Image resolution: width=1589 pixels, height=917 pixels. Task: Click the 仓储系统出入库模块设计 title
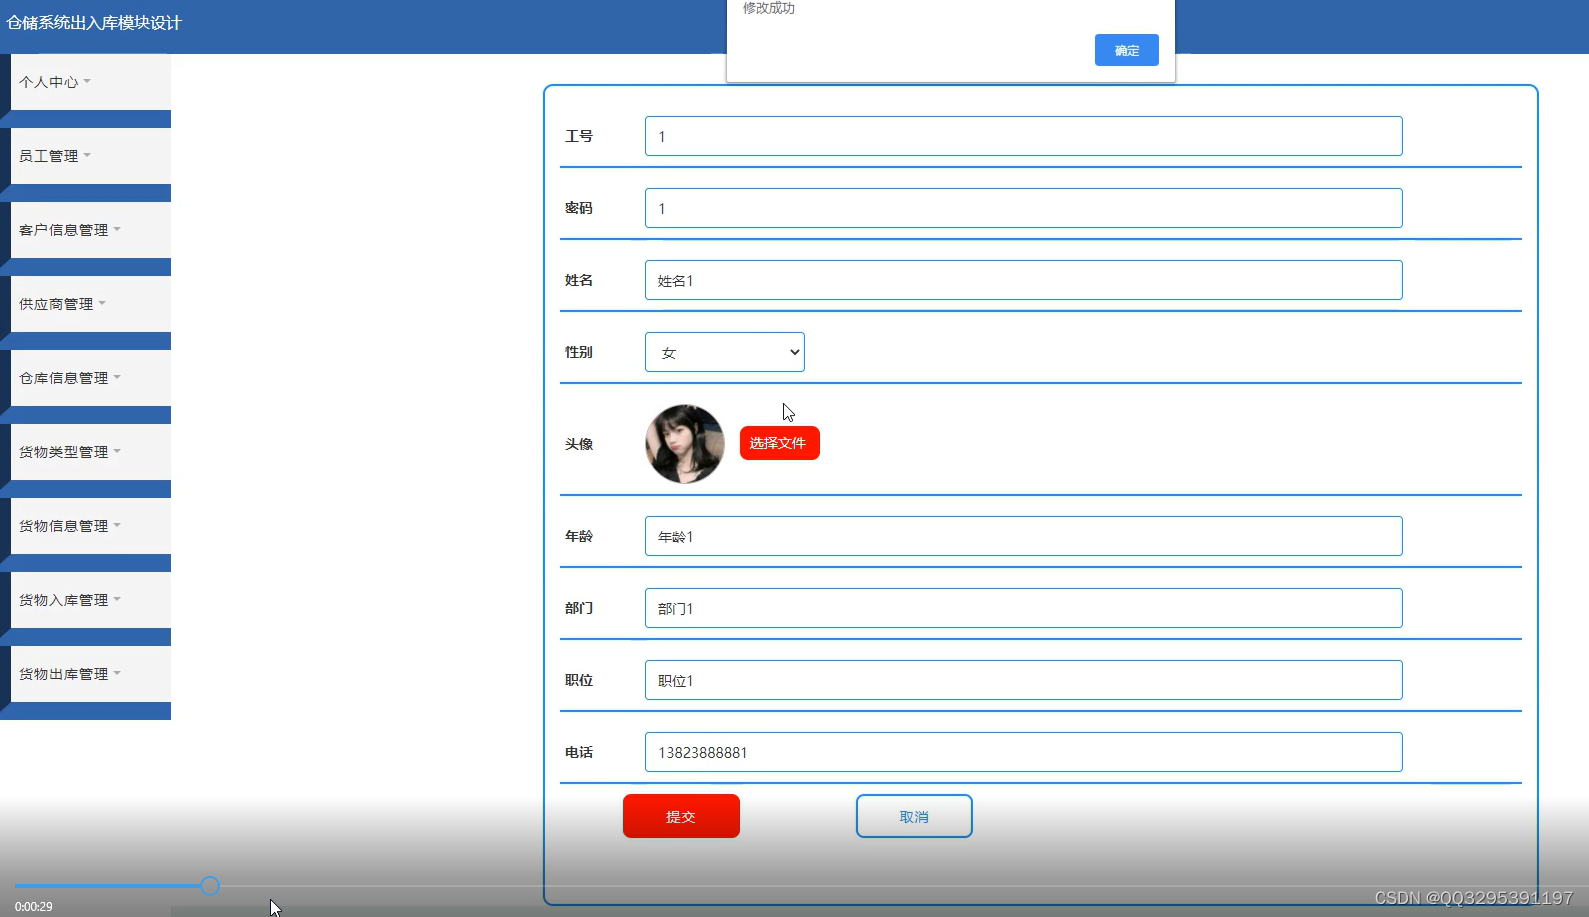pyautogui.click(x=94, y=23)
